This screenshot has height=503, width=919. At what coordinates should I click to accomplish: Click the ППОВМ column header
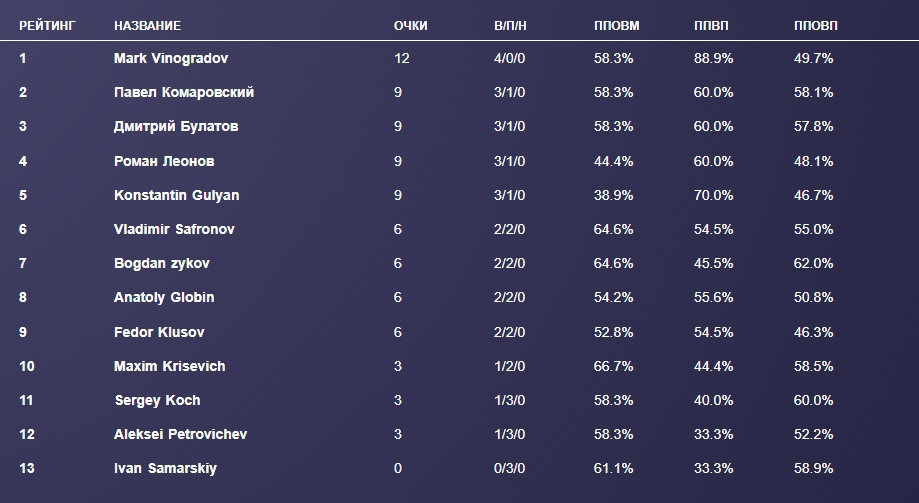coord(616,25)
